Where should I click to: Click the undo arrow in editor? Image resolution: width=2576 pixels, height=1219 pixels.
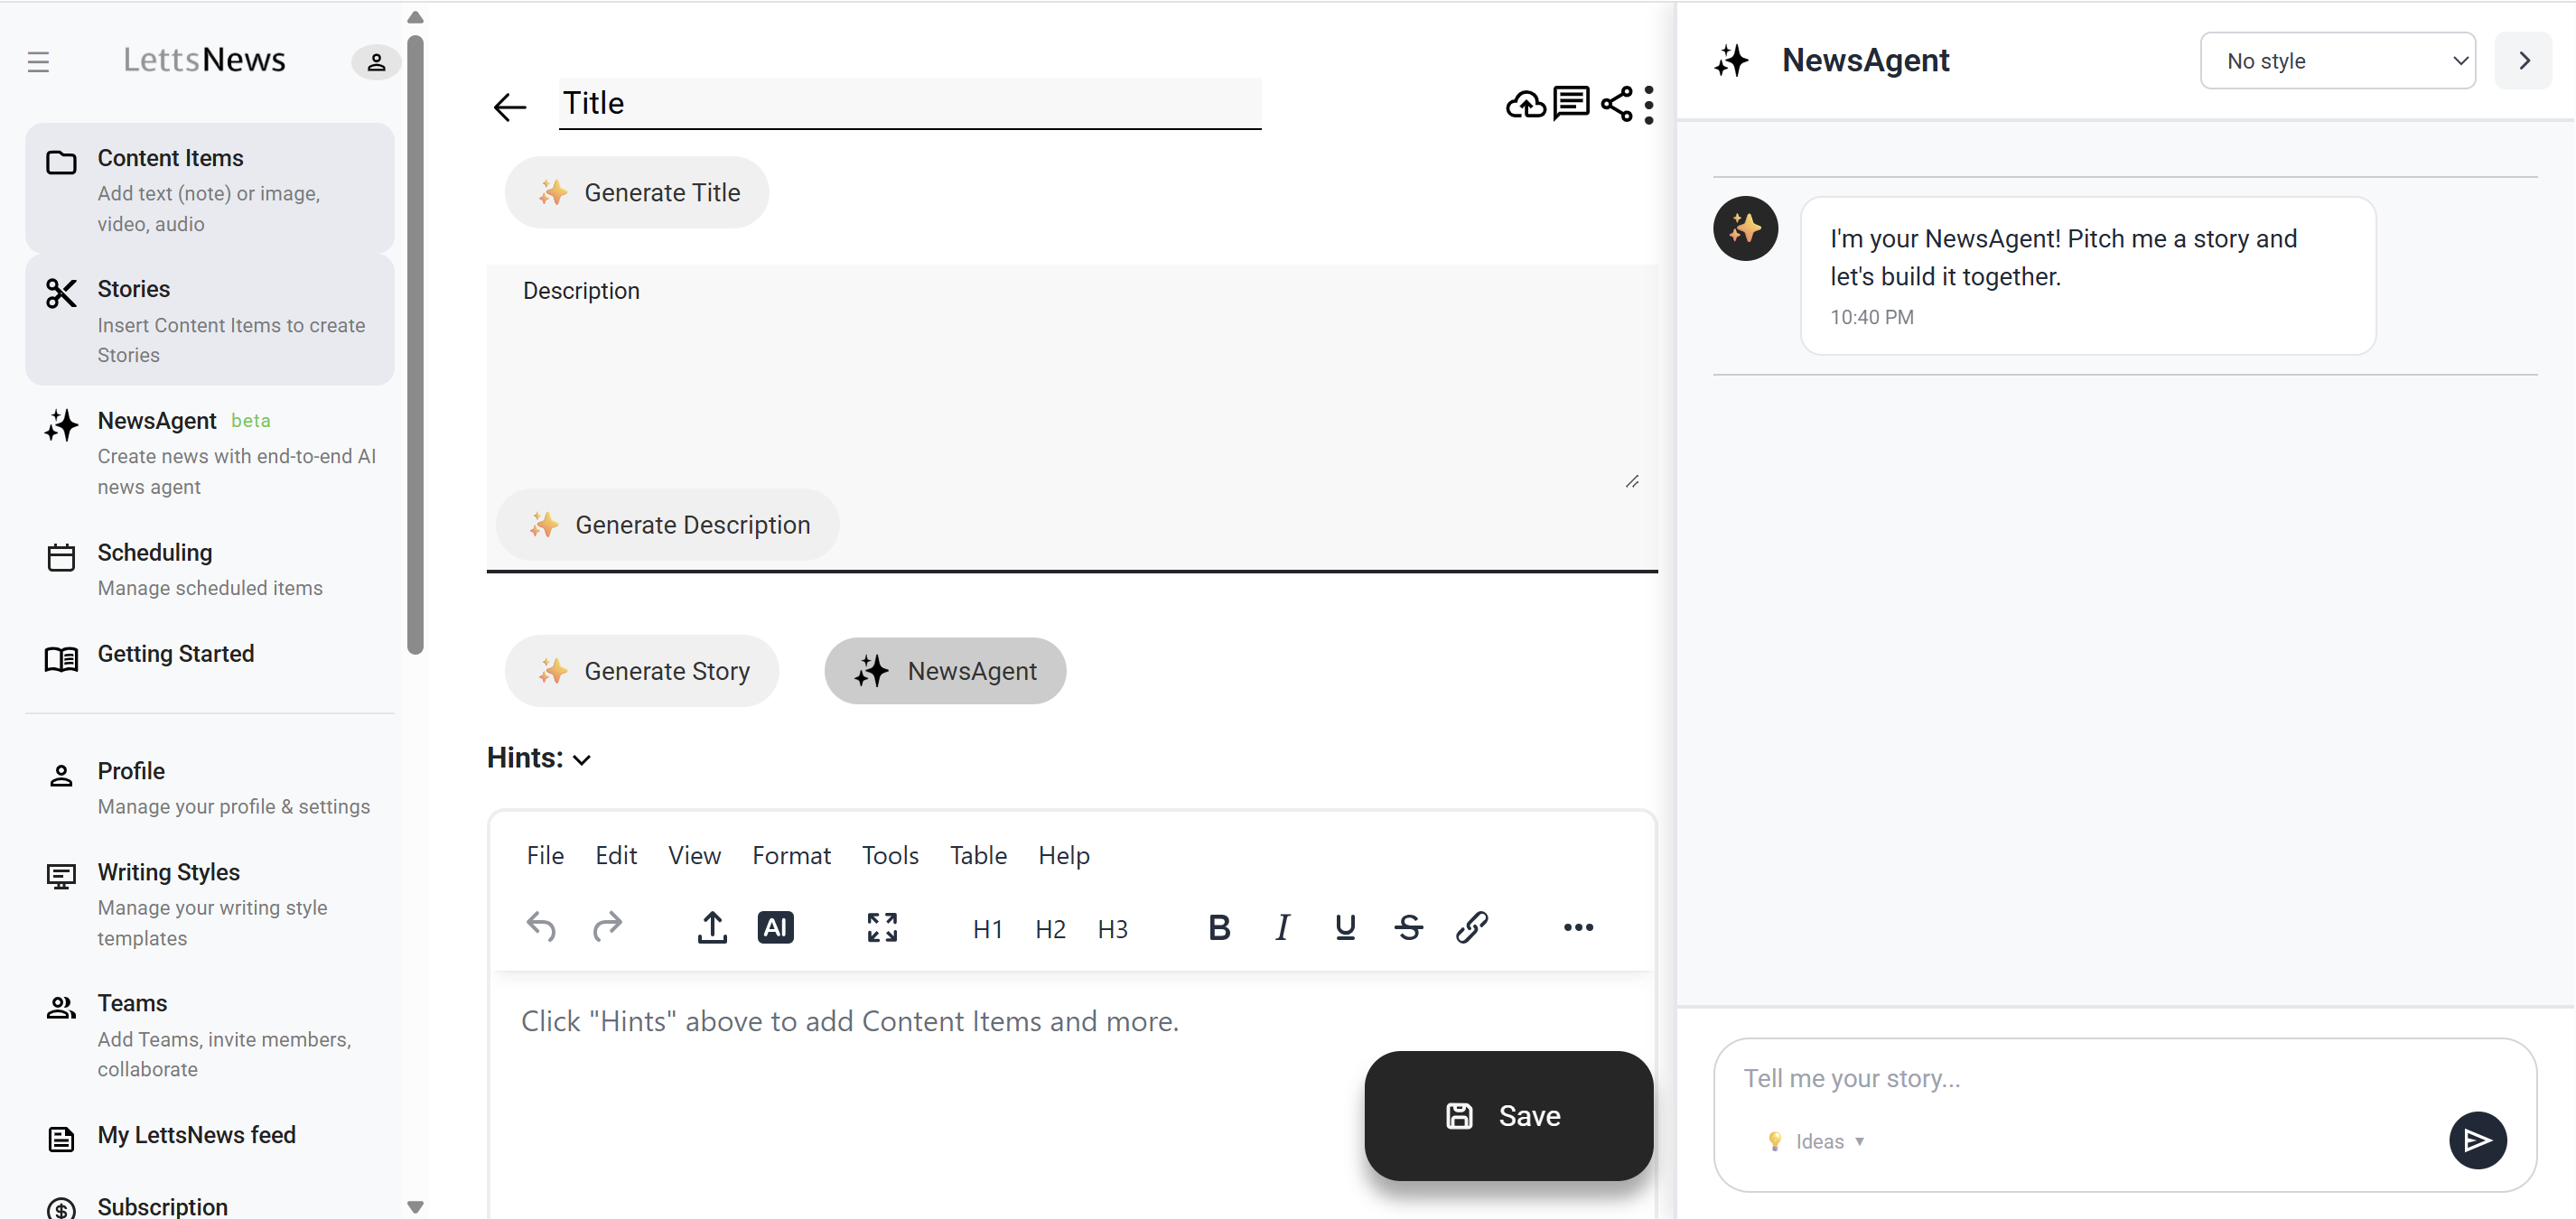click(x=541, y=927)
